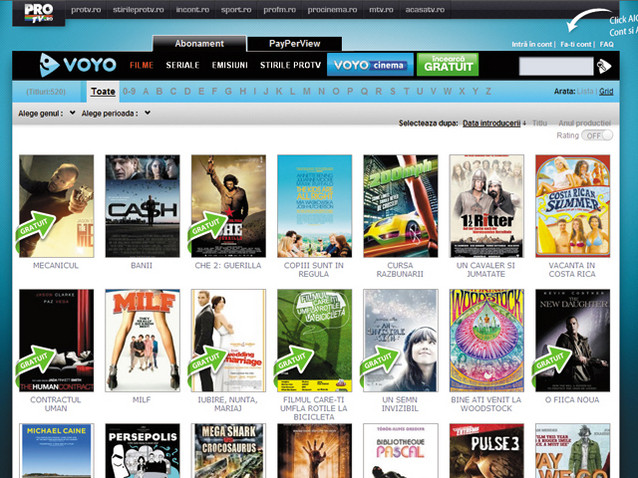Expand the Alege genul dropdown

click(x=46, y=113)
